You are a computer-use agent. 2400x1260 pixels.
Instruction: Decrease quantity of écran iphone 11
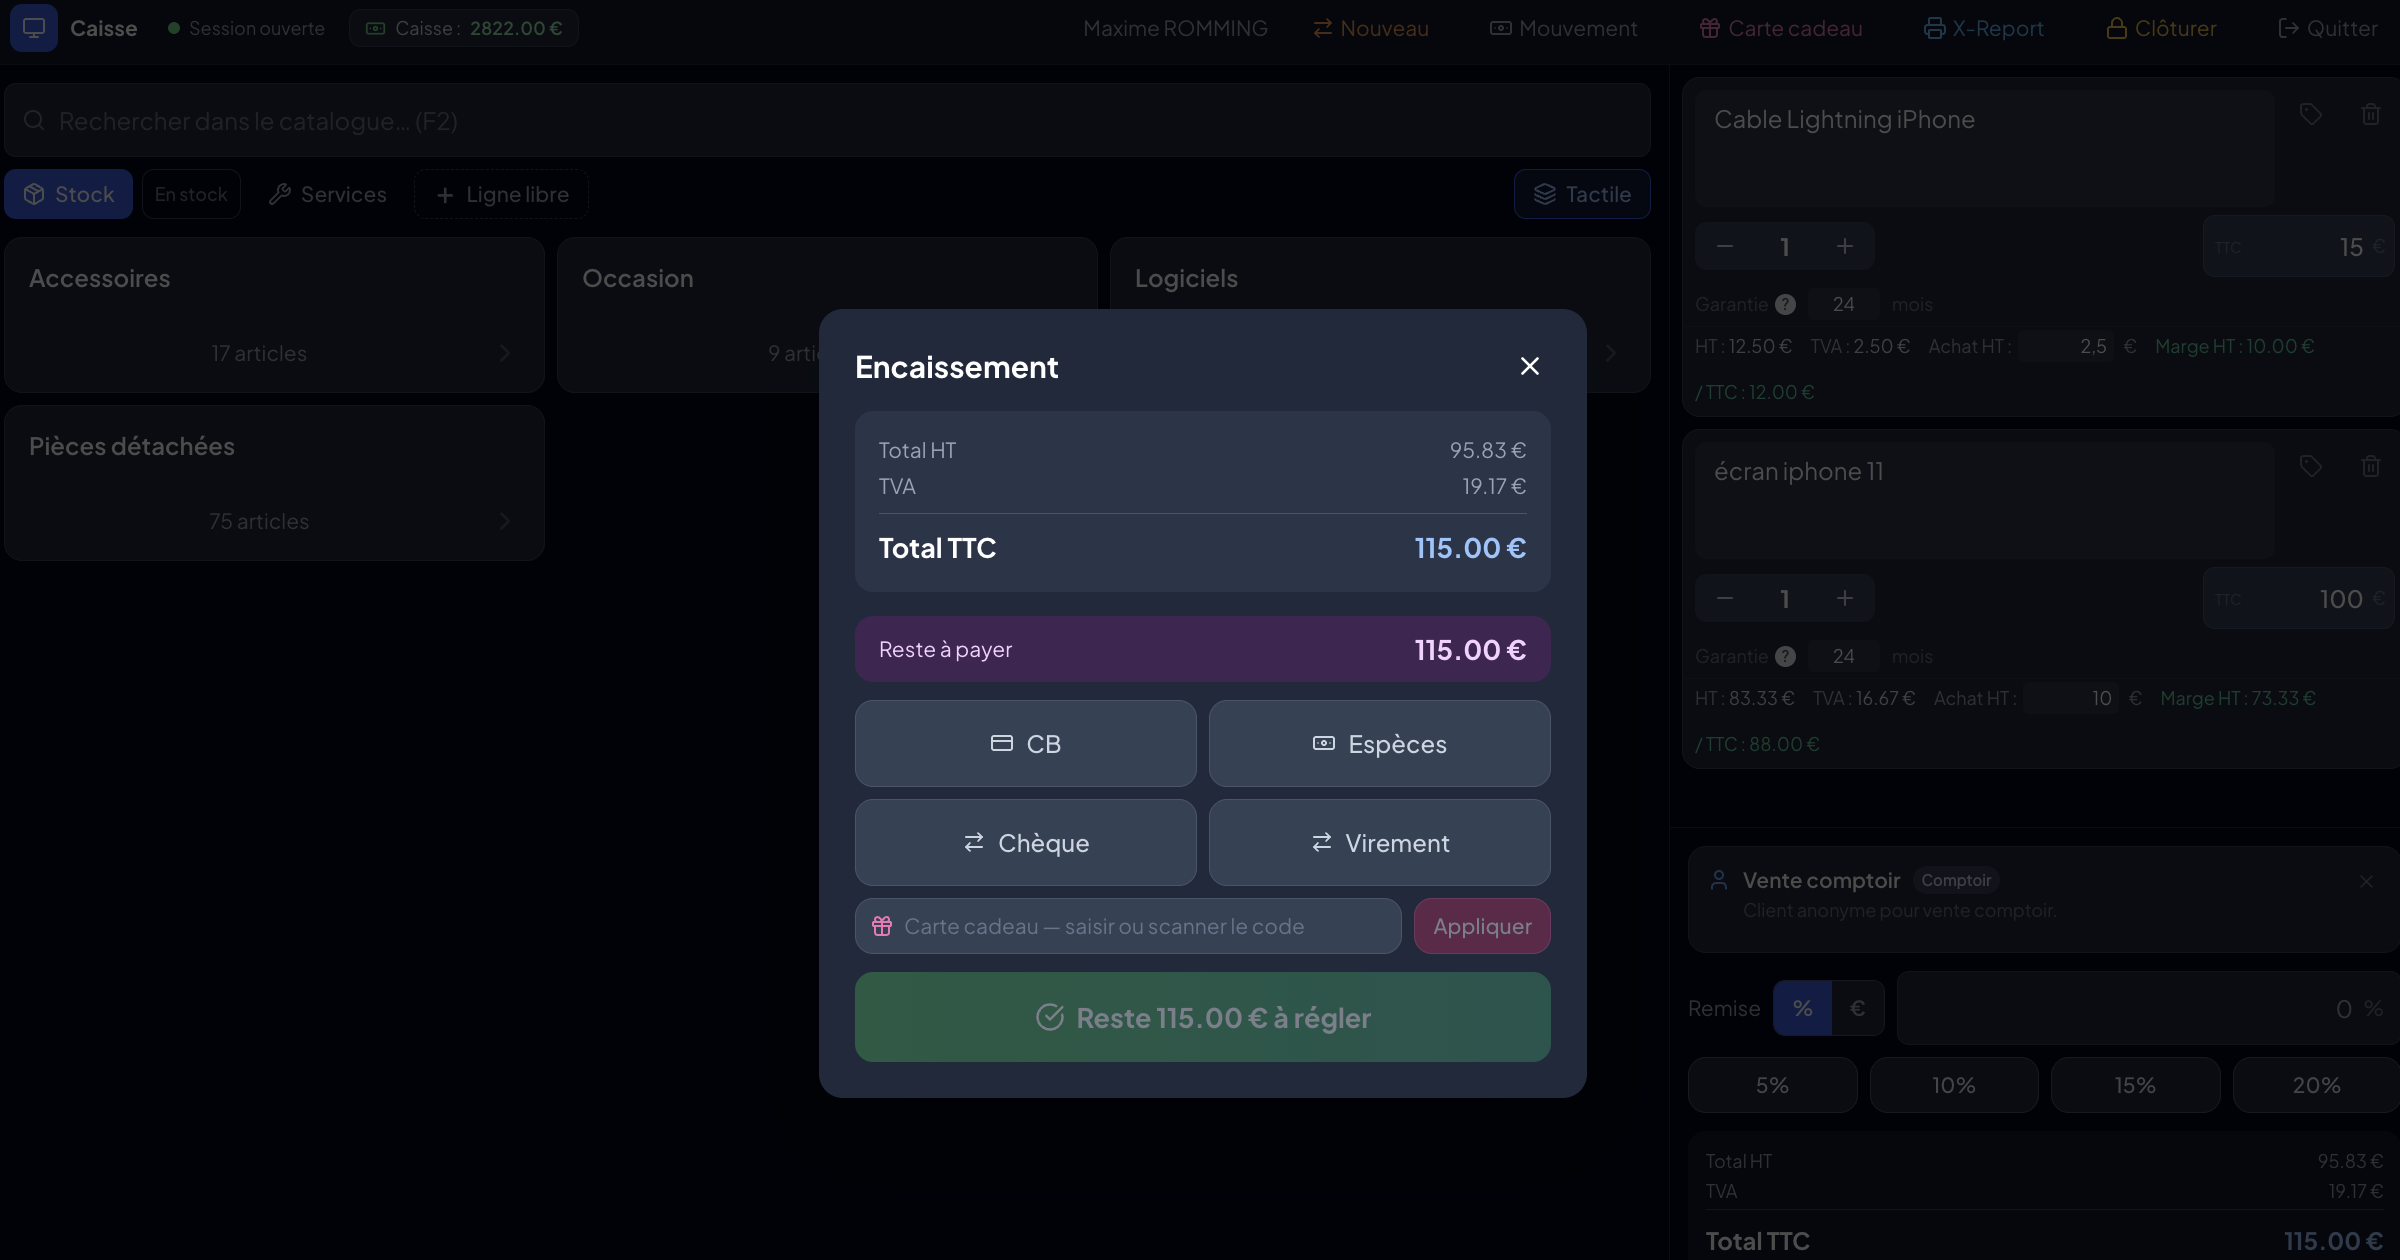point(1725,598)
